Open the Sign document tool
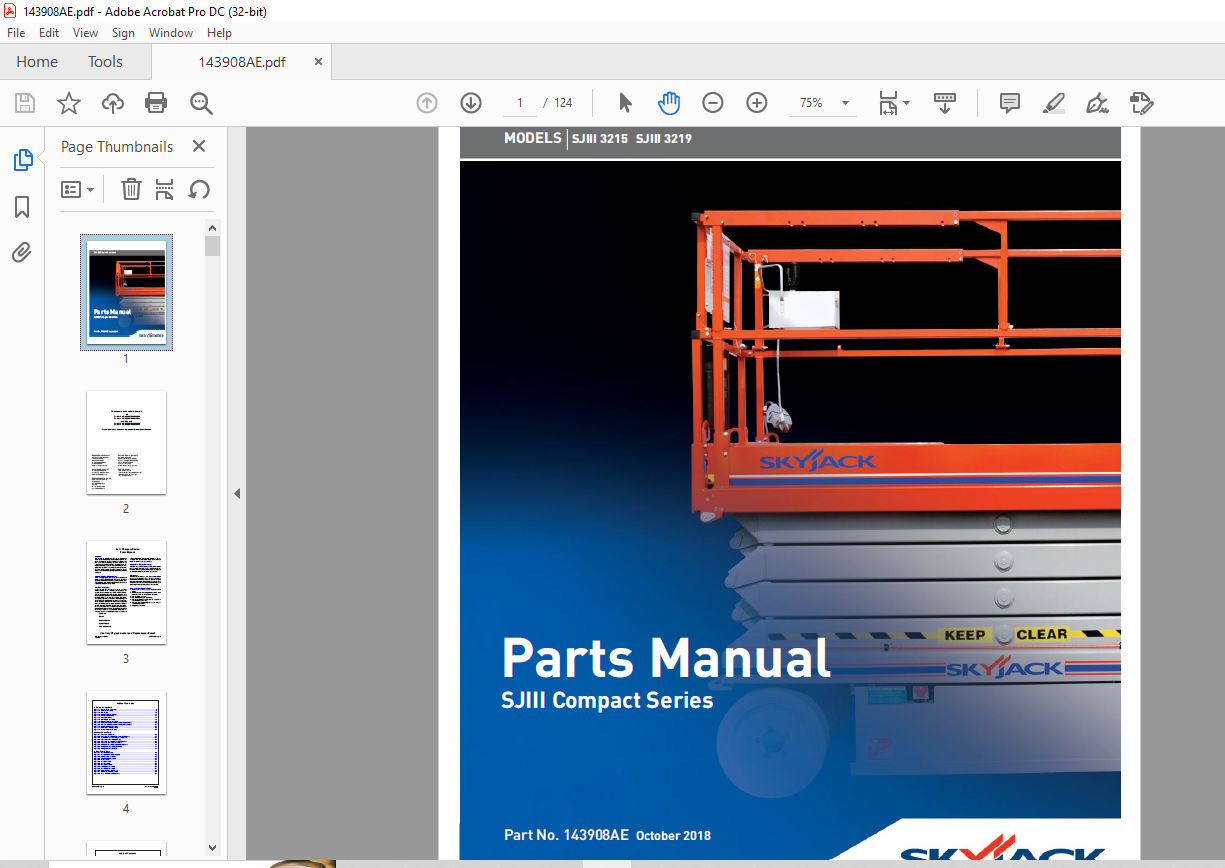 (x=1097, y=103)
